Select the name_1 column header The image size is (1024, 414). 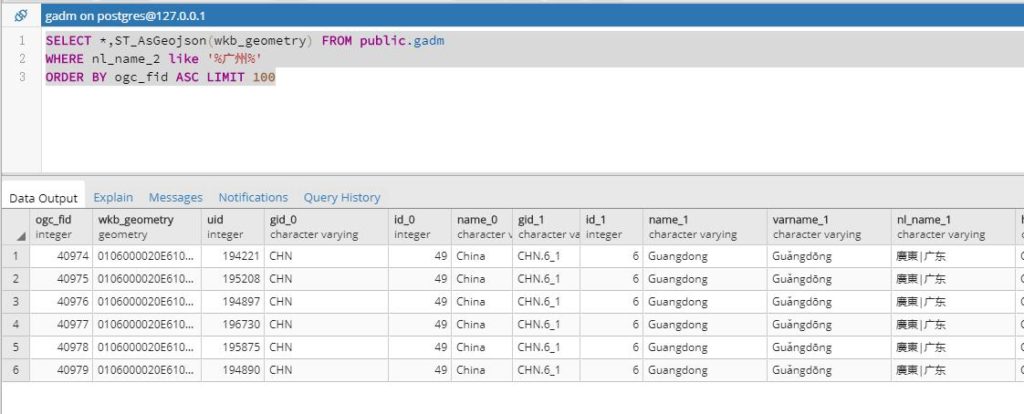click(x=705, y=227)
